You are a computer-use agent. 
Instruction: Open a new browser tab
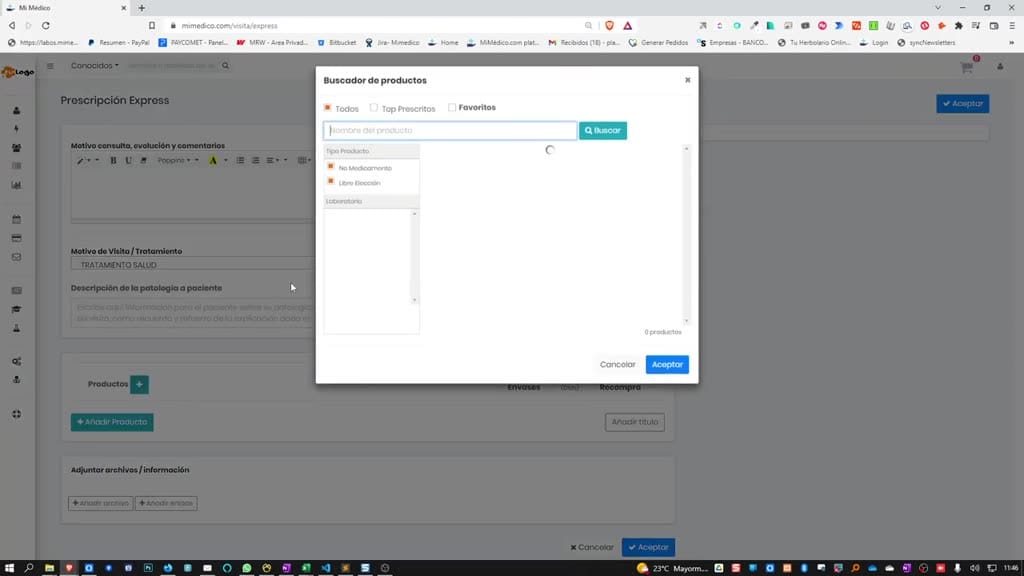point(142,8)
